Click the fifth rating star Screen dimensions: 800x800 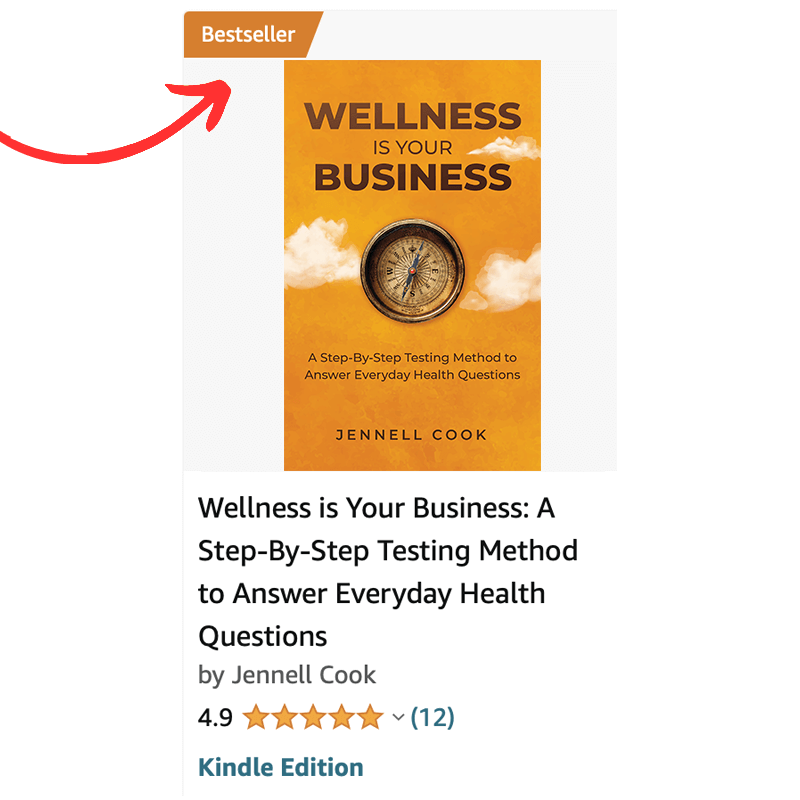click(x=370, y=717)
